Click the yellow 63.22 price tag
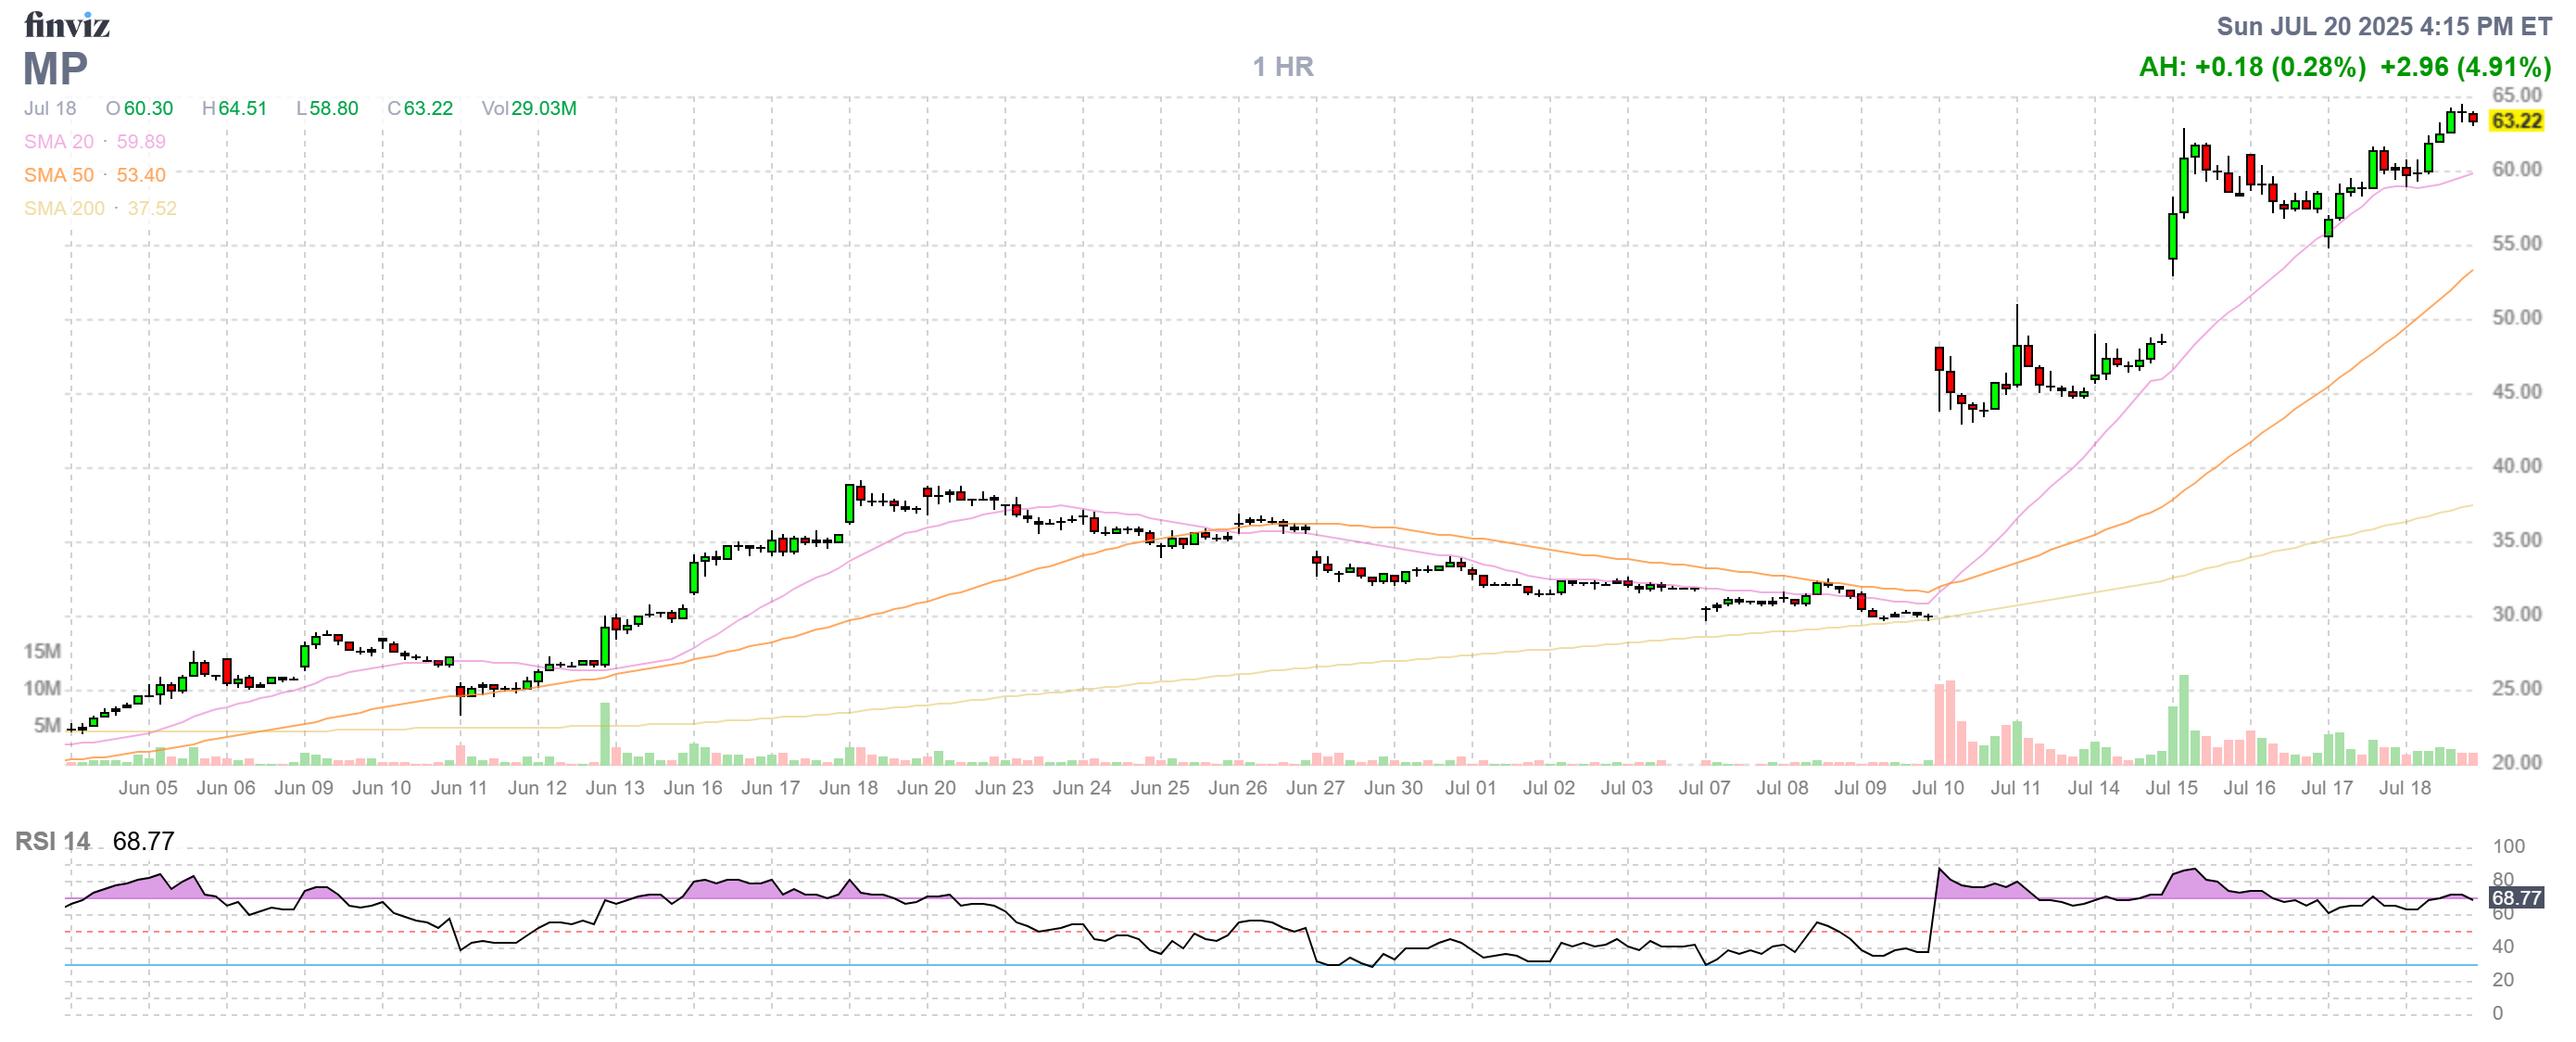This screenshot has width=2576, height=1042. [2515, 121]
